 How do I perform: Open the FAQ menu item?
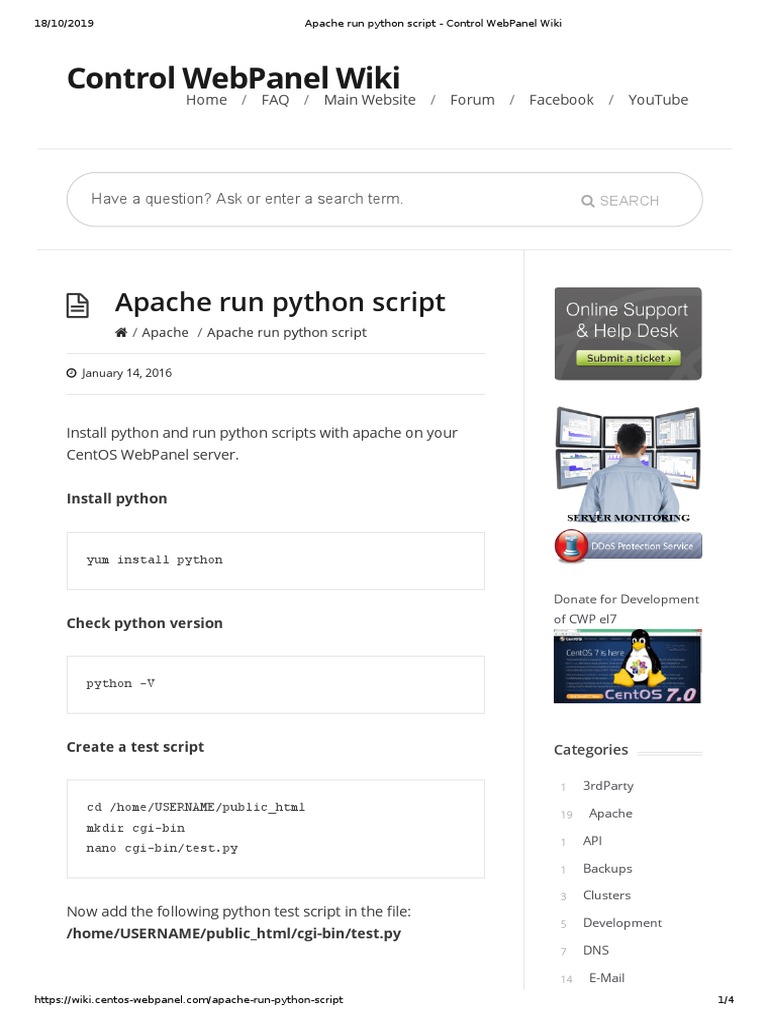pyautogui.click(x=275, y=100)
